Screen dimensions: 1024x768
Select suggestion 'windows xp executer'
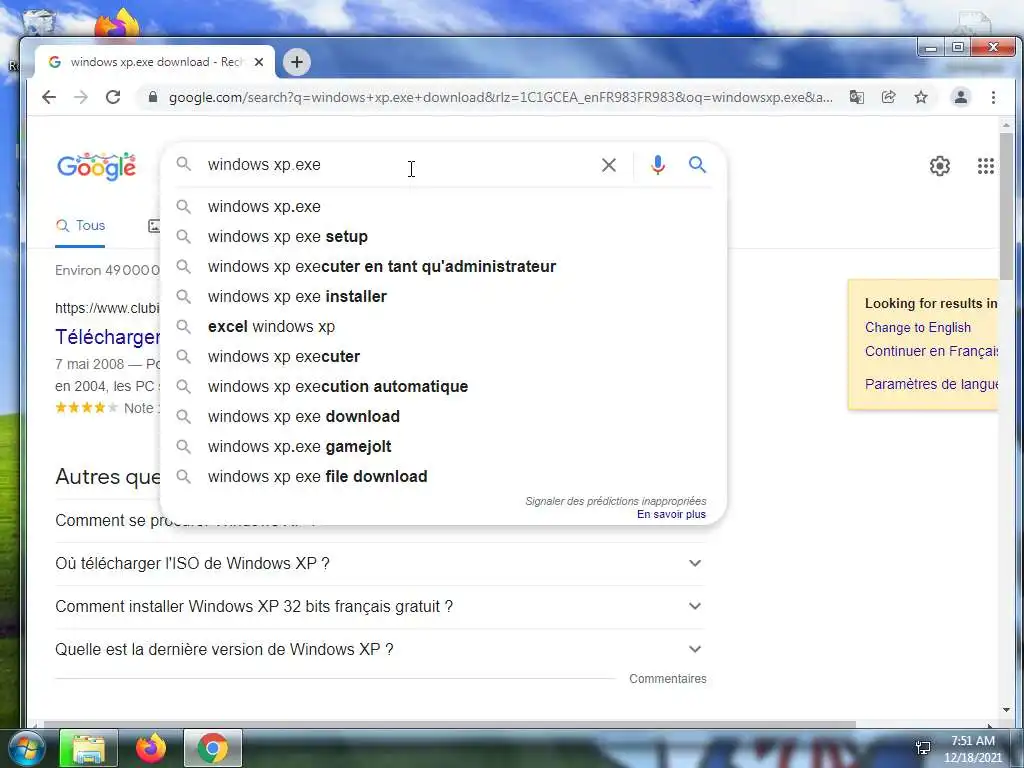pos(443,357)
